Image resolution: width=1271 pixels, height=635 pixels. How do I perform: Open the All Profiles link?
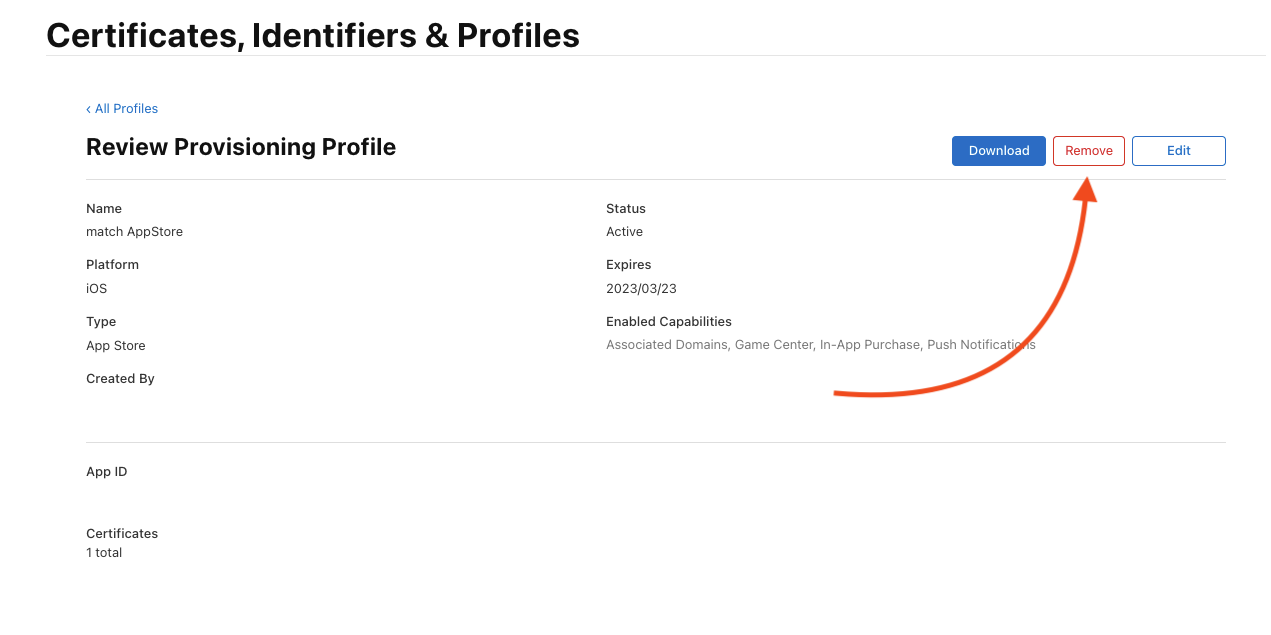(x=126, y=108)
